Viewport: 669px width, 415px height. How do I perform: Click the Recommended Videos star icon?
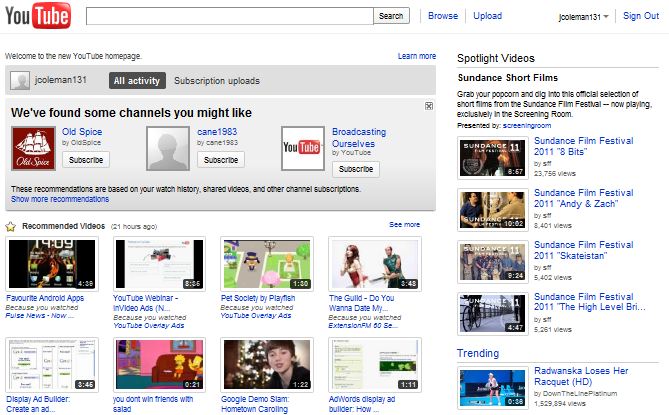click(x=11, y=226)
